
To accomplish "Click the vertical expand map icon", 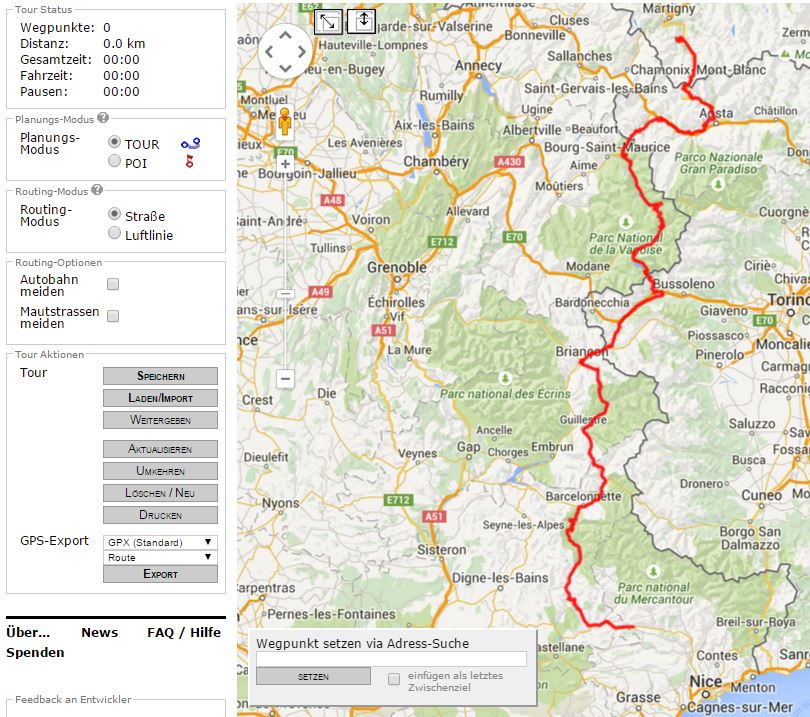I will coord(361,21).
